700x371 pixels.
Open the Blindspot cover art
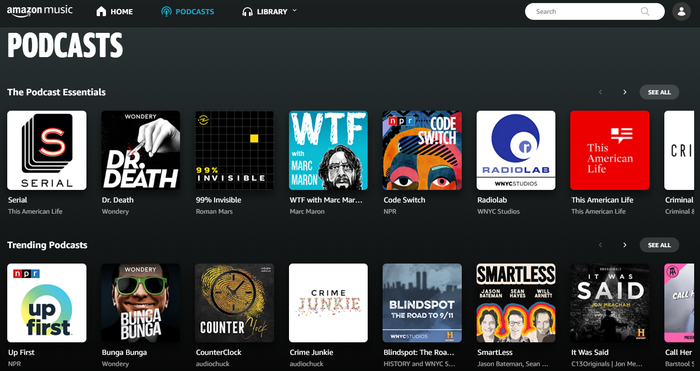coord(422,303)
